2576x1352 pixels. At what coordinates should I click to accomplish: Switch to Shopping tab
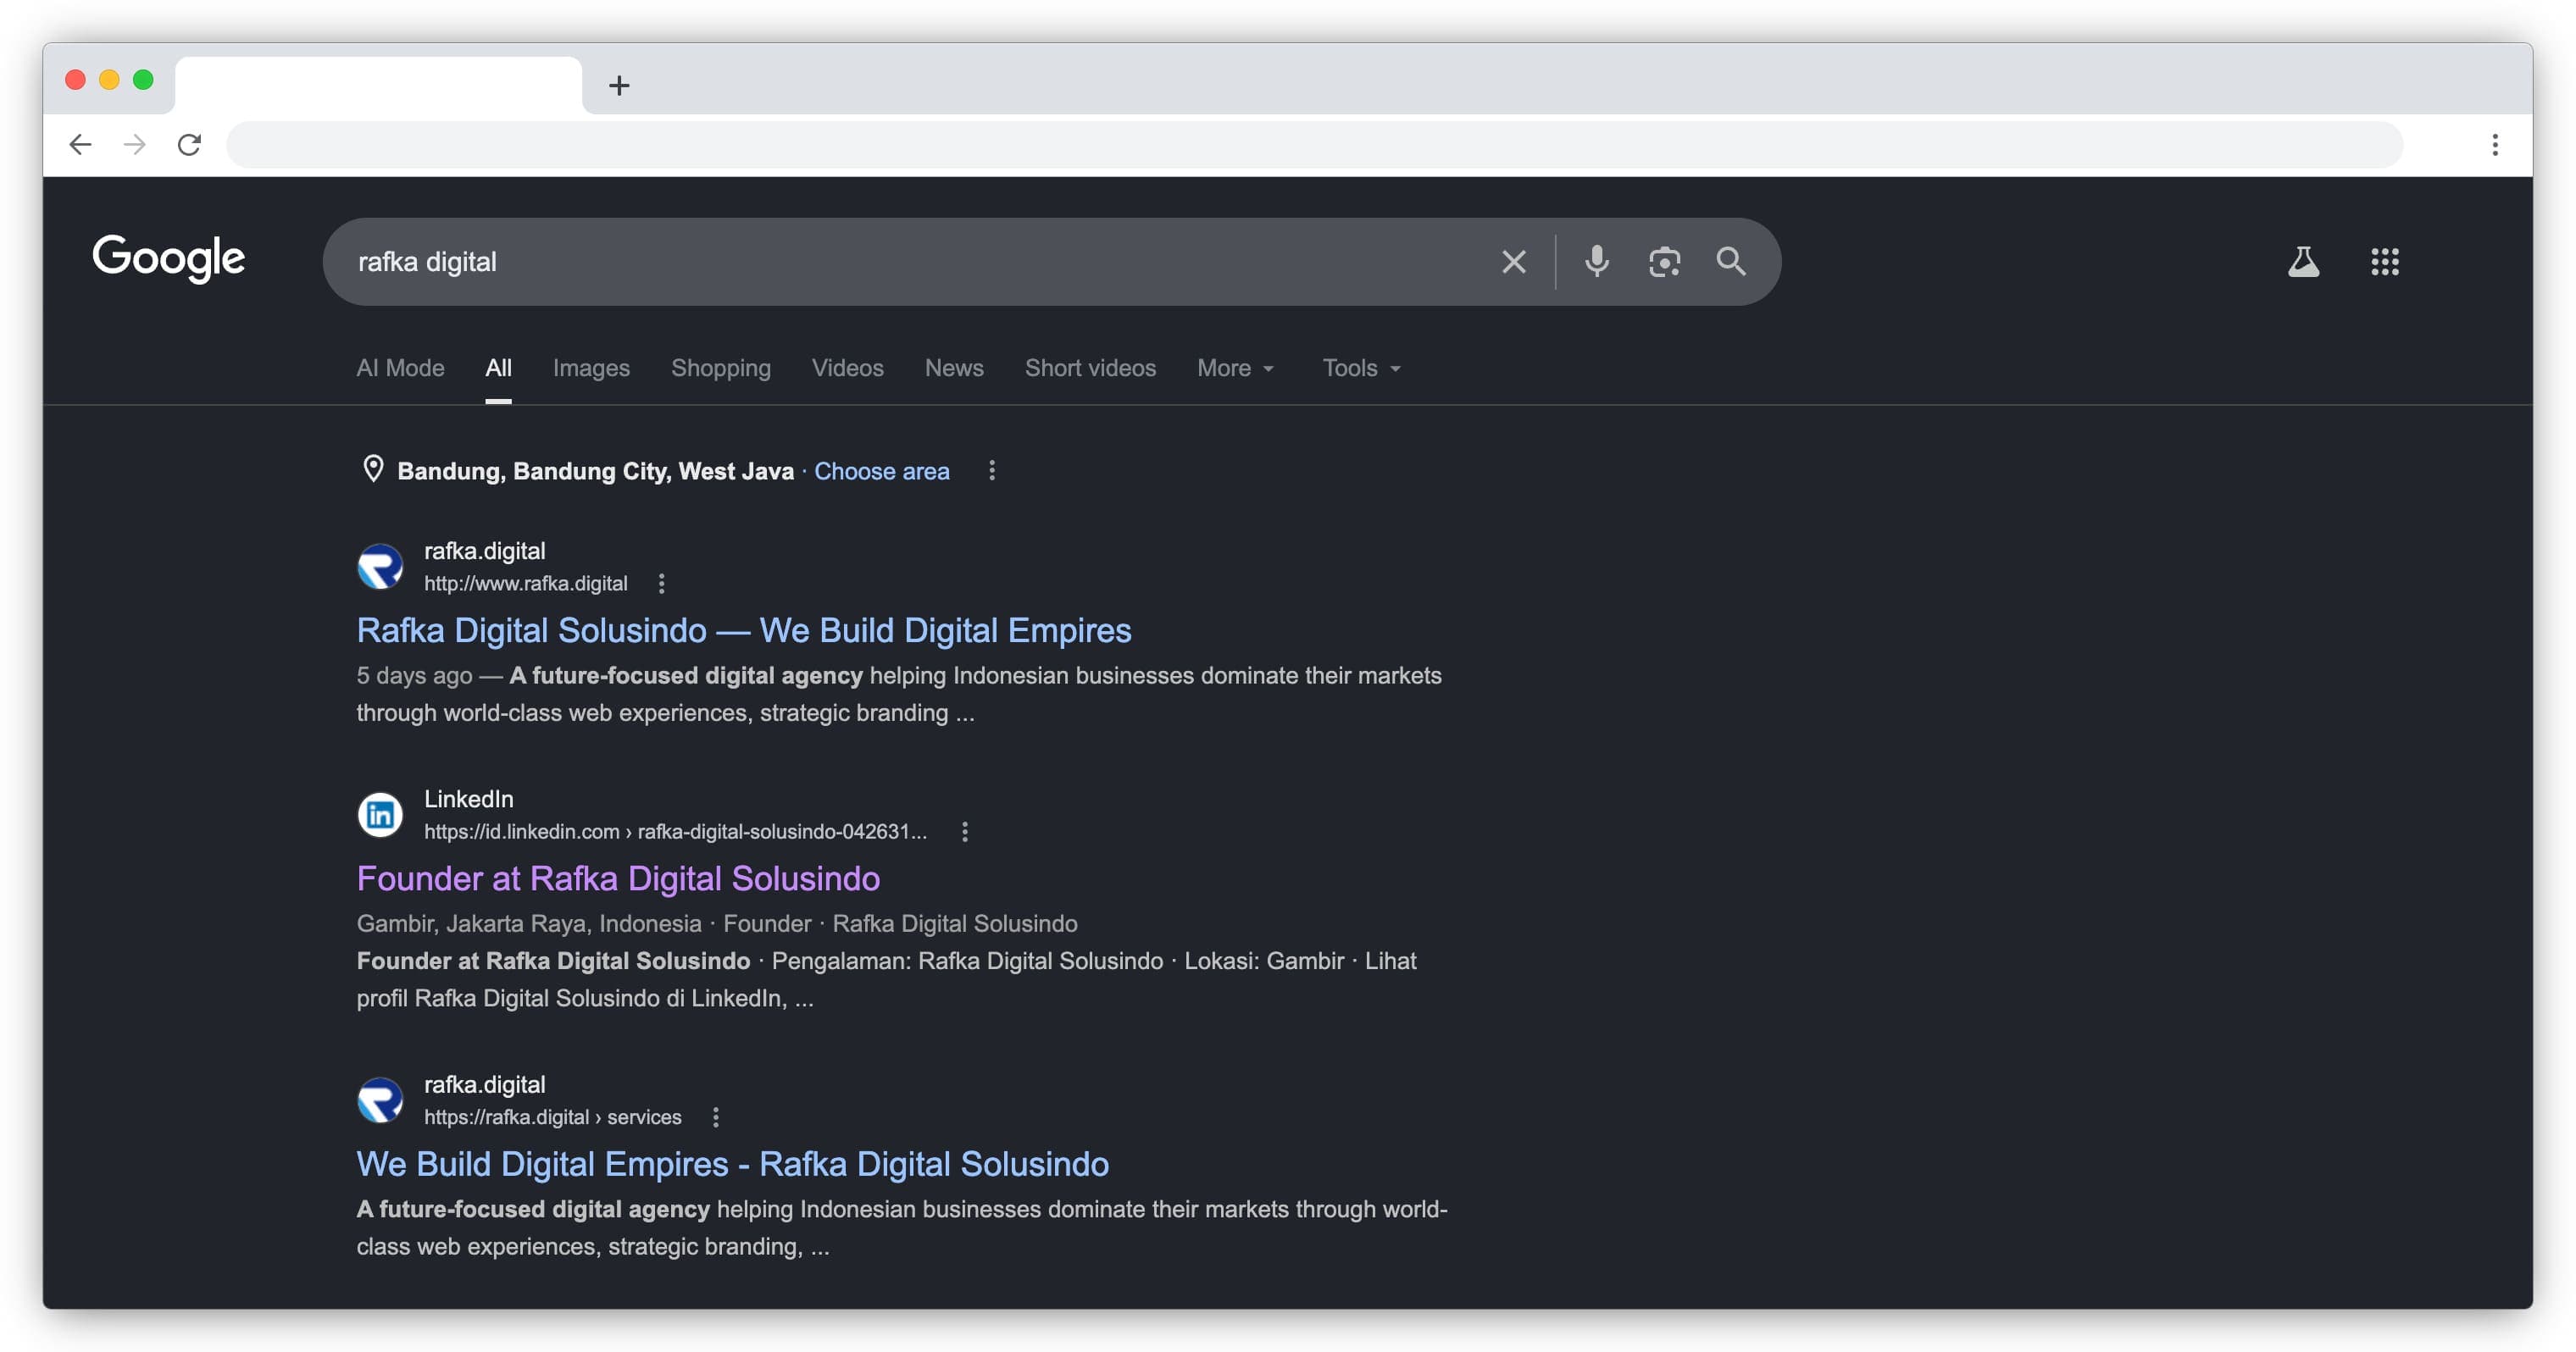tap(721, 368)
